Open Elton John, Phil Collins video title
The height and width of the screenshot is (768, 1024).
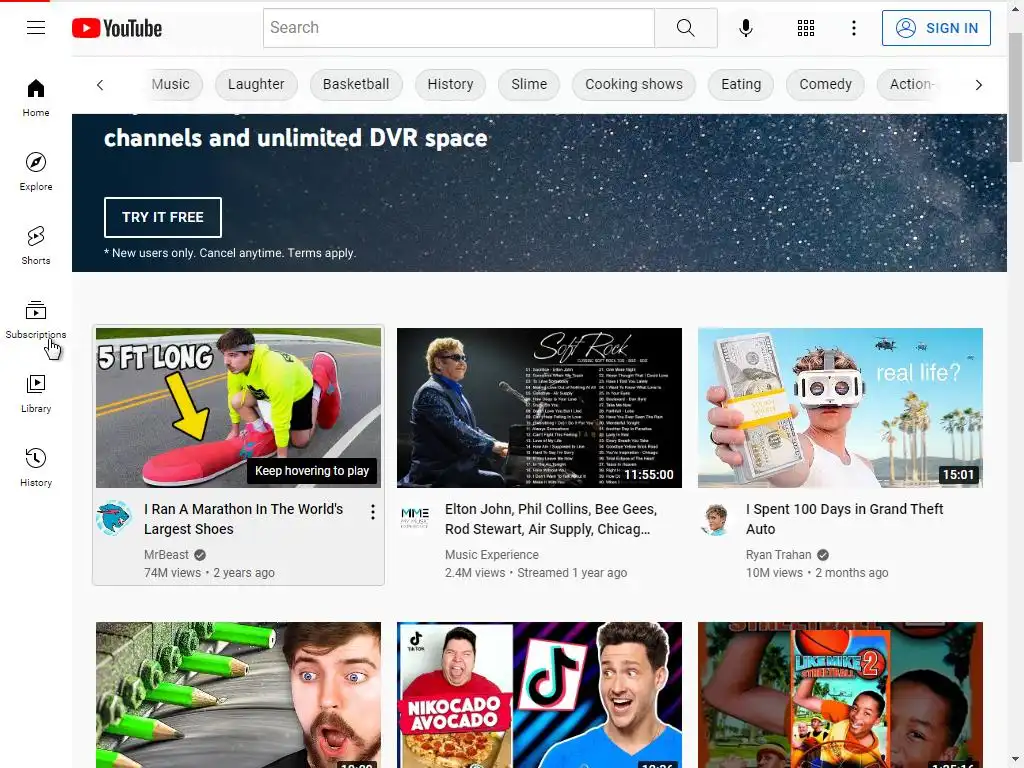(551, 519)
